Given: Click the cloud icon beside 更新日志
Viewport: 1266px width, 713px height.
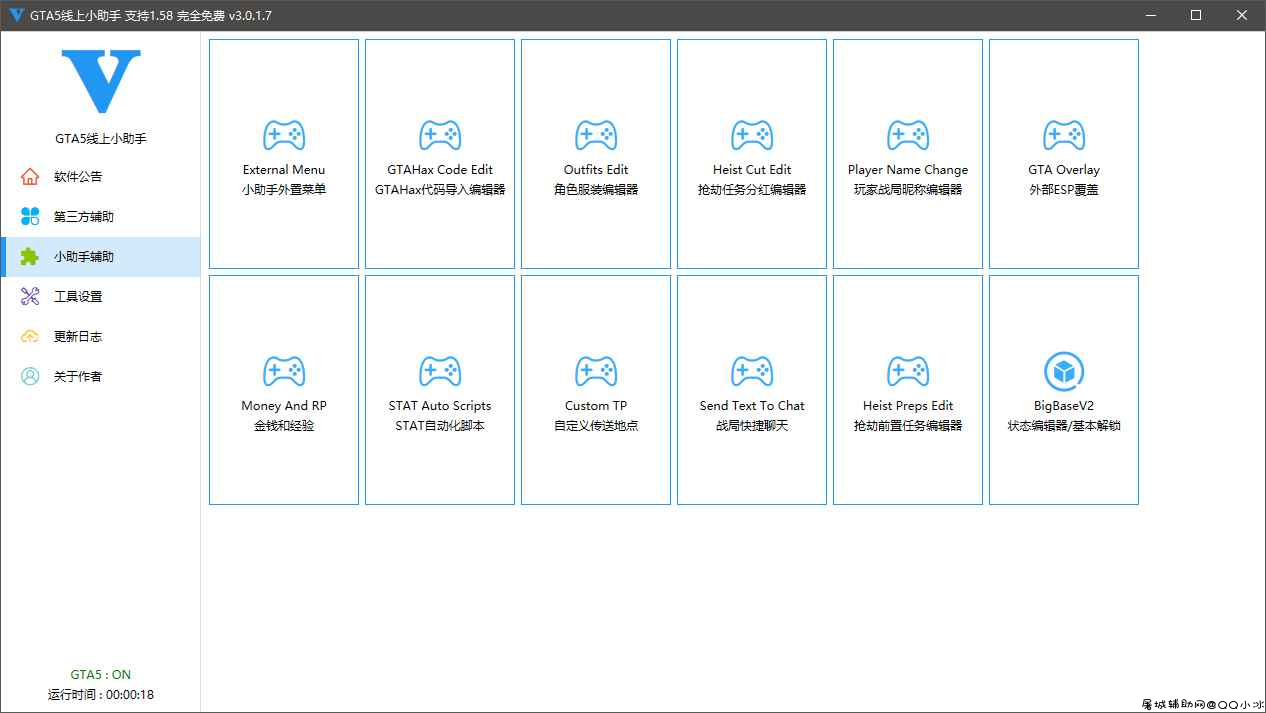Looking at the screenshot, I should [30, 337].
